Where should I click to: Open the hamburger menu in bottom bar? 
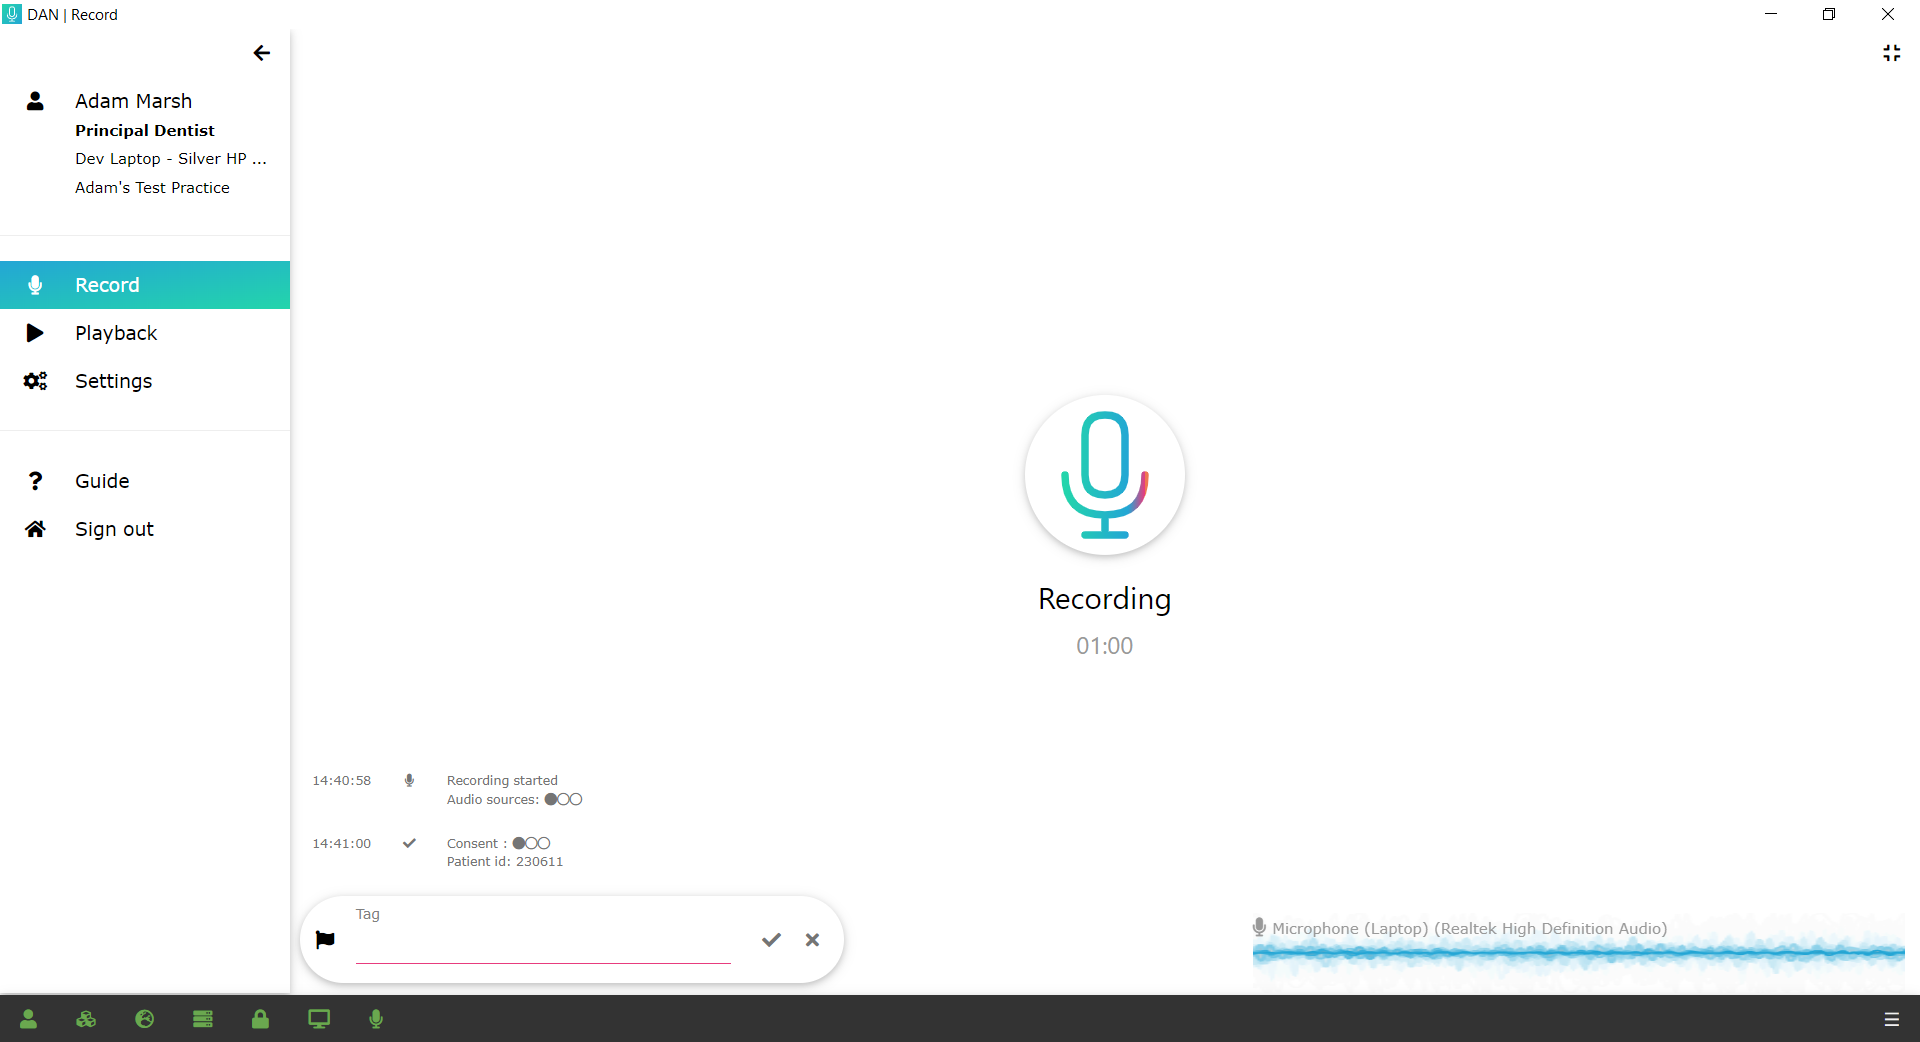tap(1891, 1019)
